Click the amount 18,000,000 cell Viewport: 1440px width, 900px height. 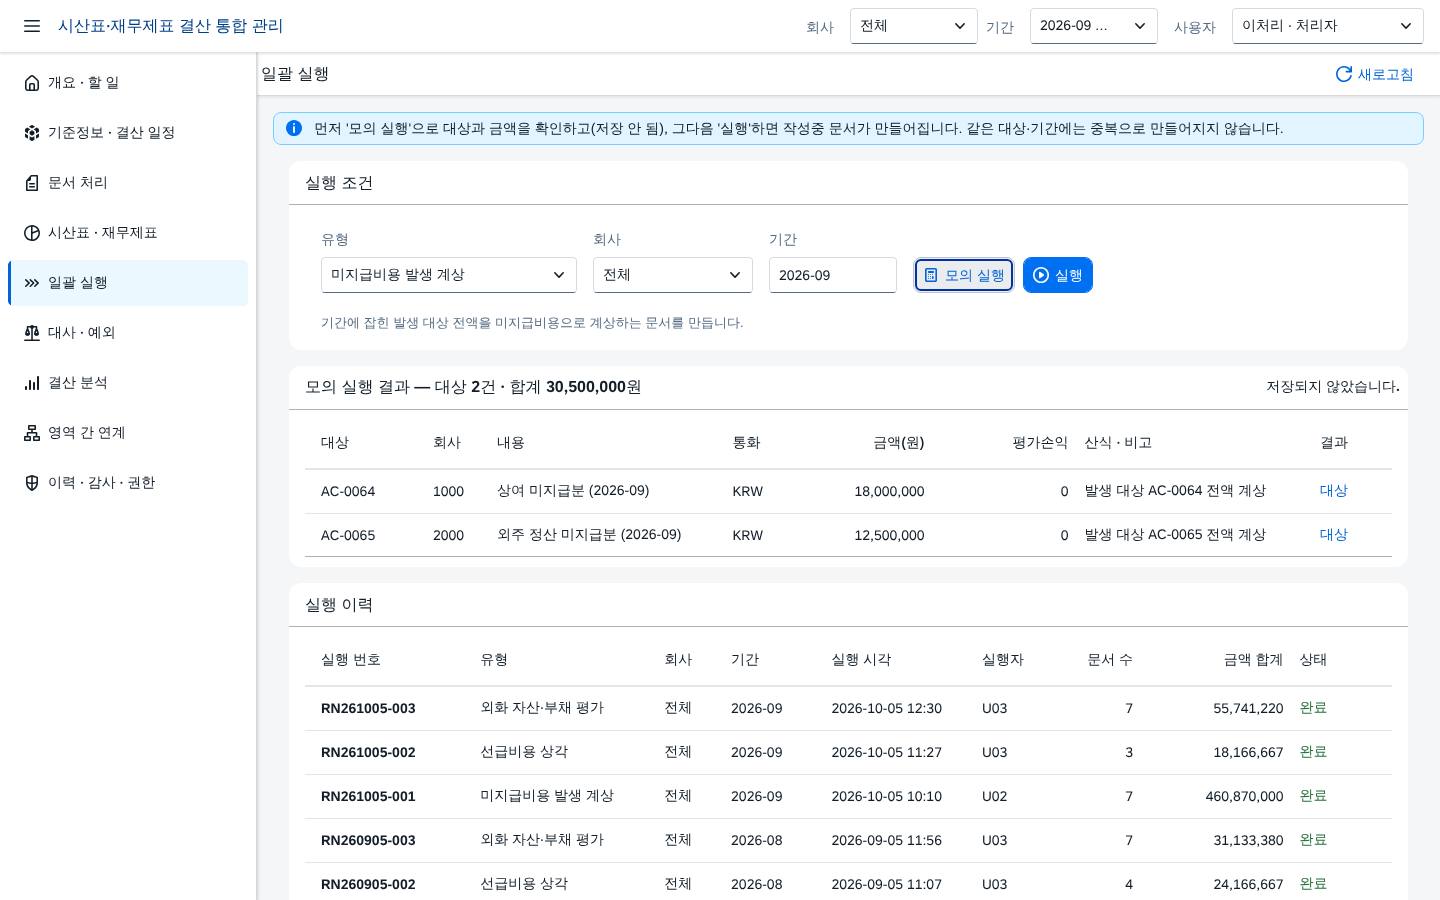[889, 491]
